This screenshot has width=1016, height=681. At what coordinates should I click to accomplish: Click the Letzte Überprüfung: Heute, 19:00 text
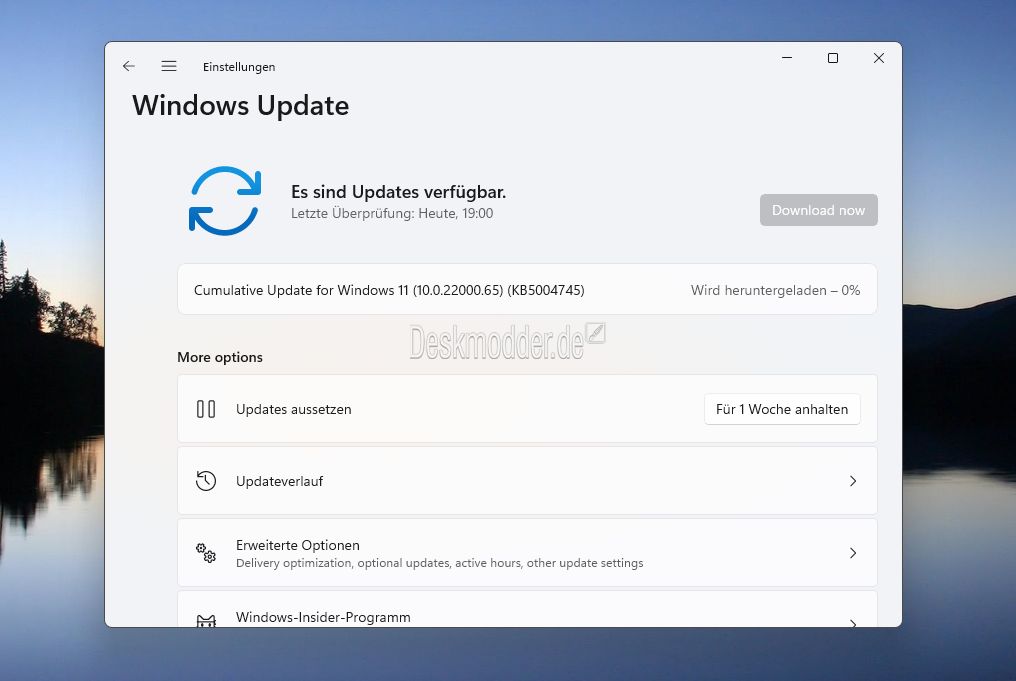392,213
